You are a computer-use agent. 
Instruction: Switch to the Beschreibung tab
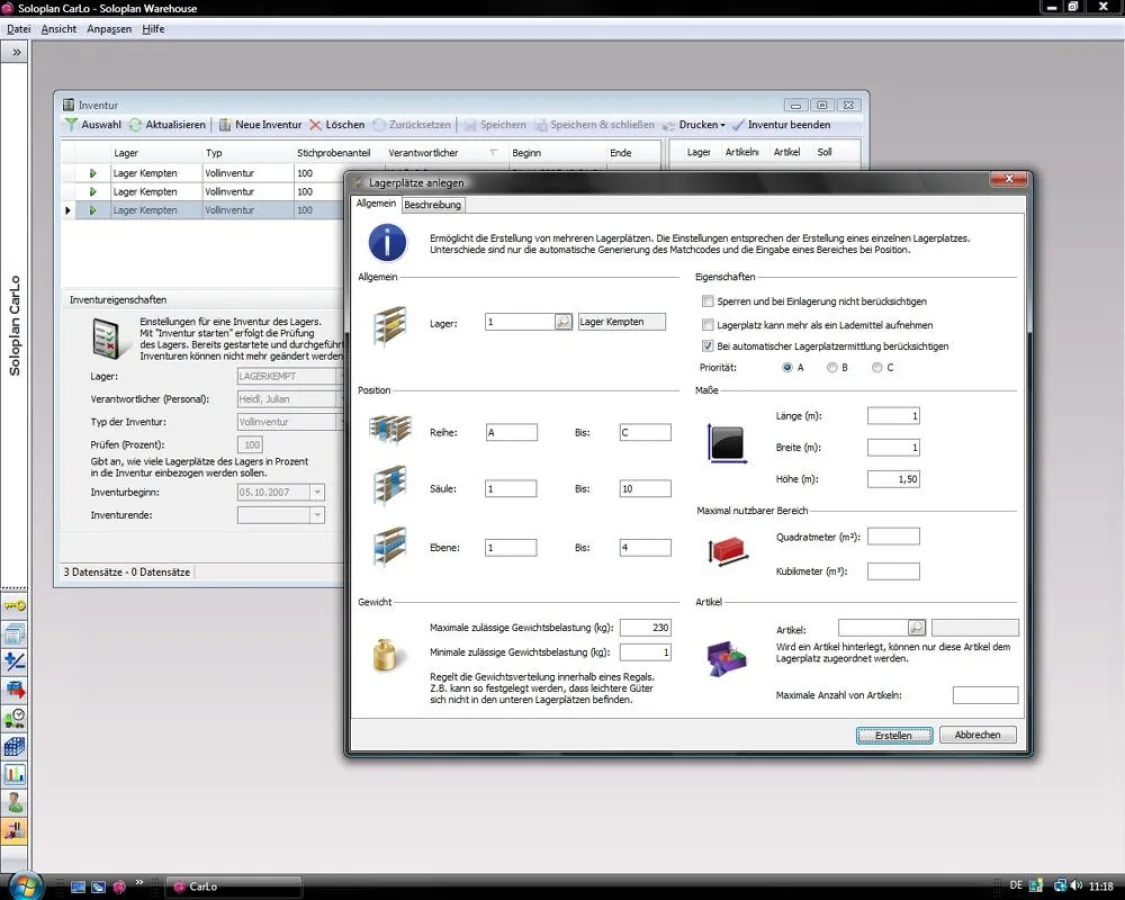[x=432, y=205]
